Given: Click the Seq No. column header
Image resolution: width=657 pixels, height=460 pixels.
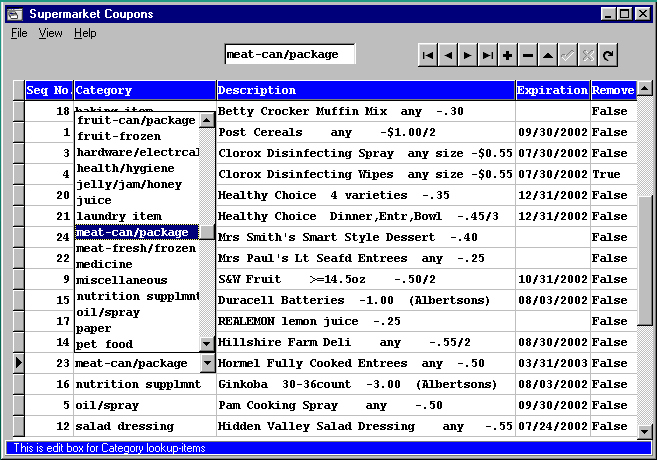Looking at the screenshot, I should [49, 90].
